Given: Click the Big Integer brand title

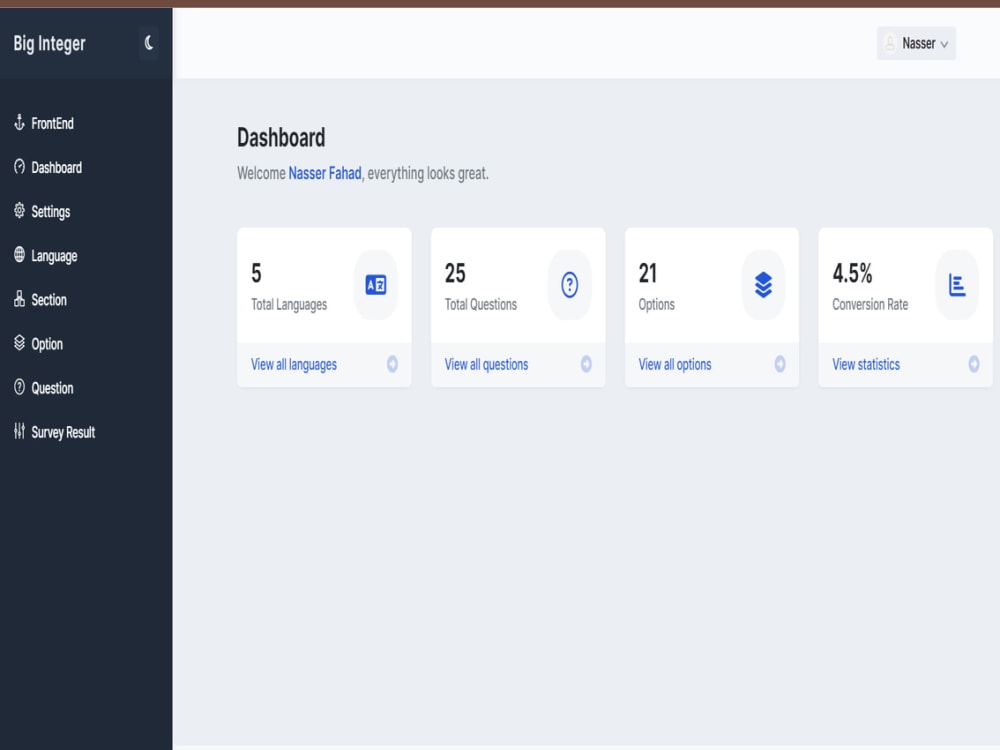Looking at the screenshot, I should [49, 44].
